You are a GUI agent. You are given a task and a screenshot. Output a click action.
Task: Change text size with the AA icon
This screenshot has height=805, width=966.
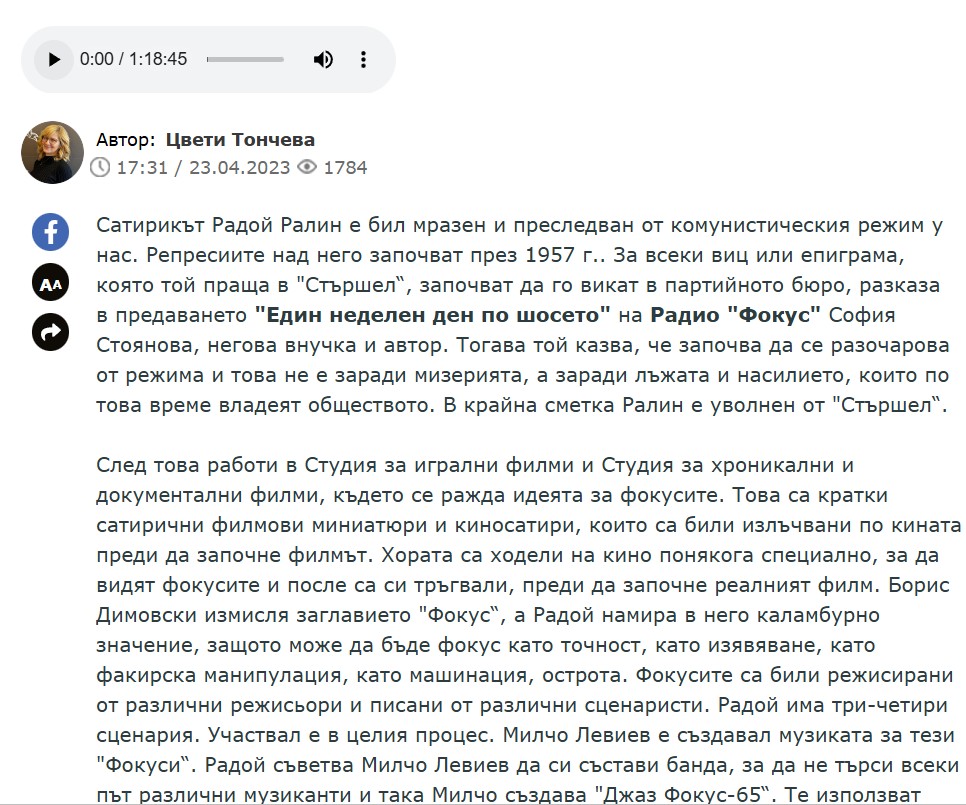pyautogui.click(x=50, y=283)
